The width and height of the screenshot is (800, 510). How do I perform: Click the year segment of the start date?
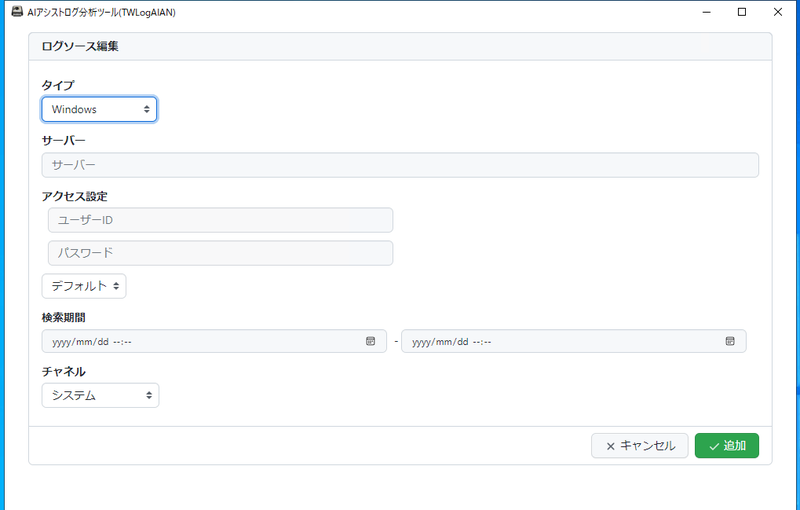coord(62,341)
